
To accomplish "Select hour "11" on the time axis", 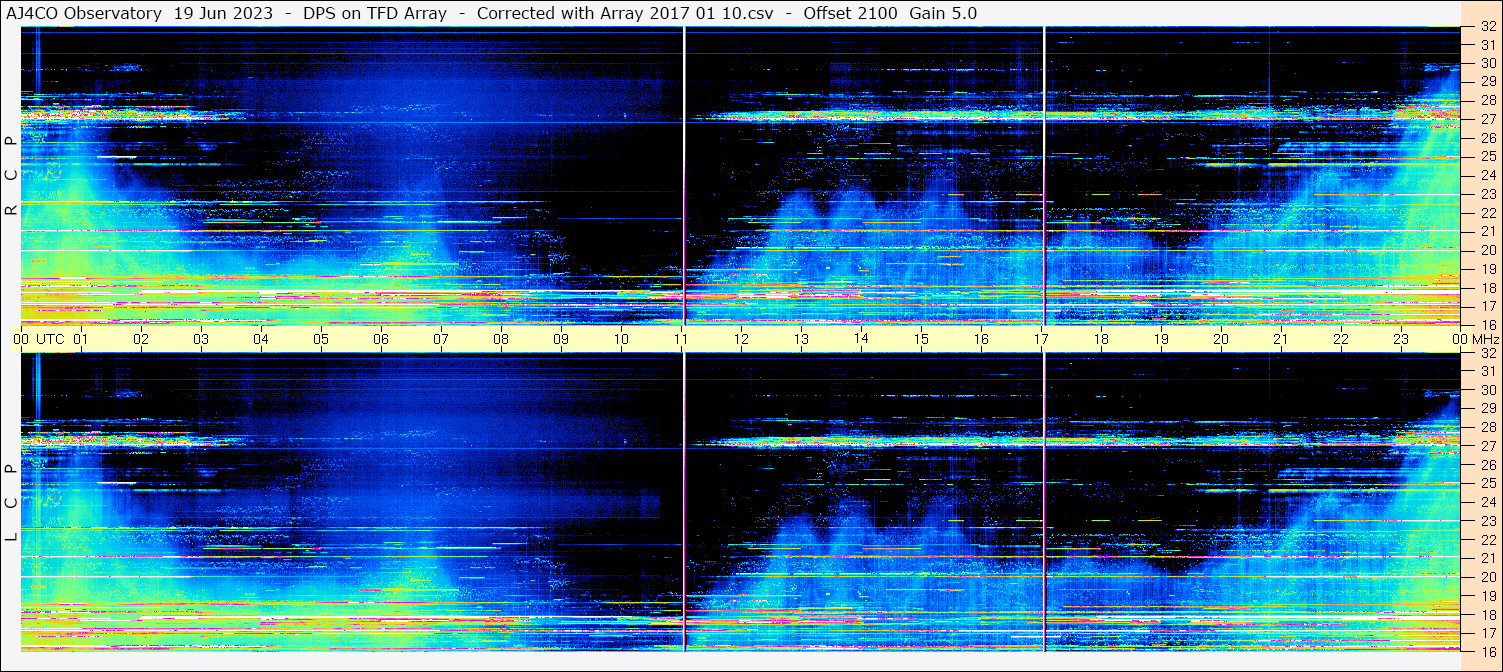I will tap(681, 339).
